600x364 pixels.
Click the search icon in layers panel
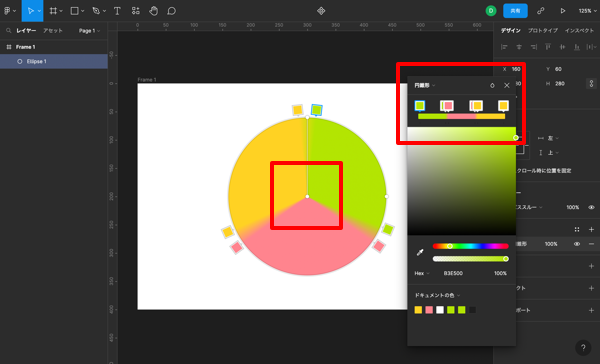(x=8, y=31)
